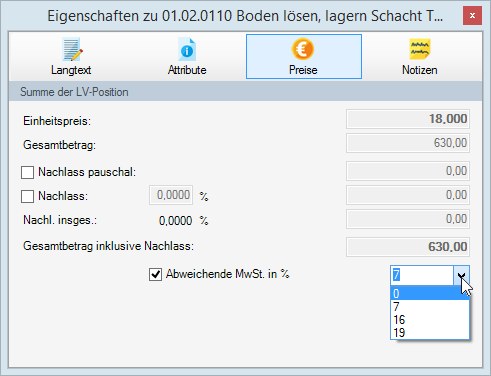Enable the Nachlass percentage checkbox
The height and width of the screenshot is (376, 491).
(27, 196)
